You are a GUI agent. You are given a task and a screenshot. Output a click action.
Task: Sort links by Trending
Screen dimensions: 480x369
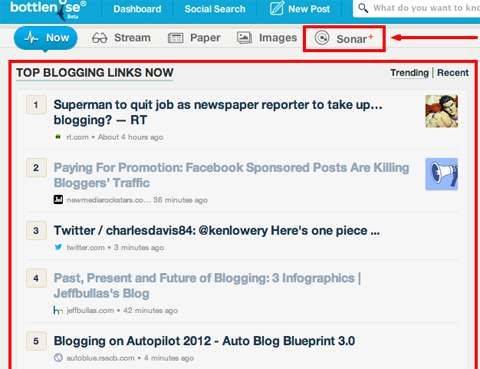pos(409,73)
